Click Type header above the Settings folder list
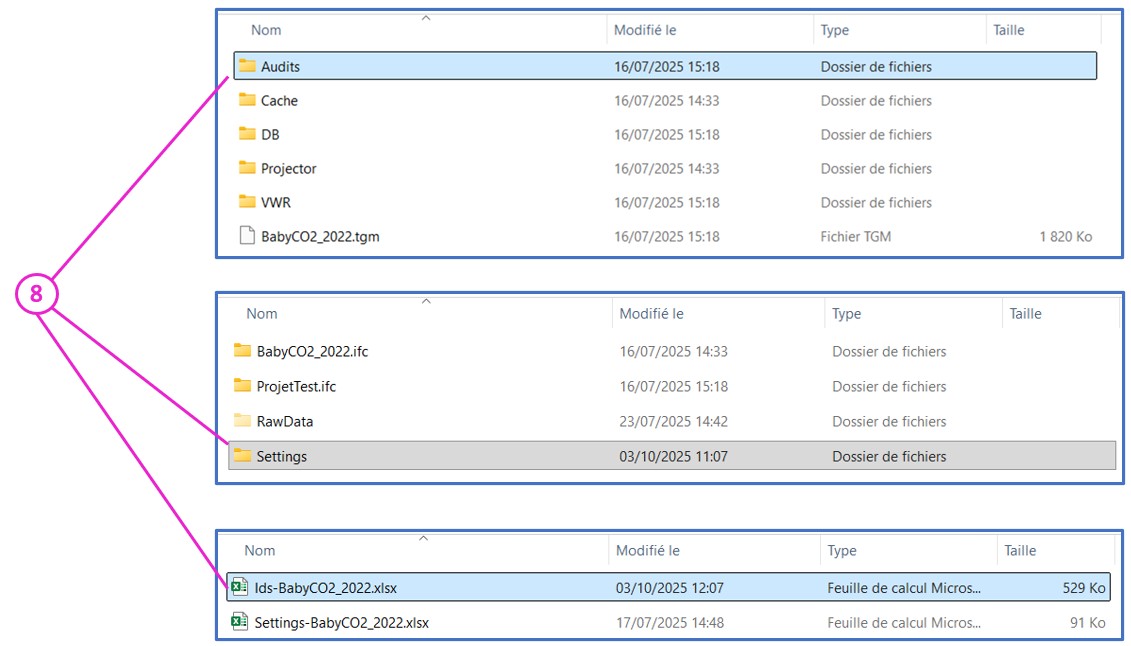 [x=846, y=313]
